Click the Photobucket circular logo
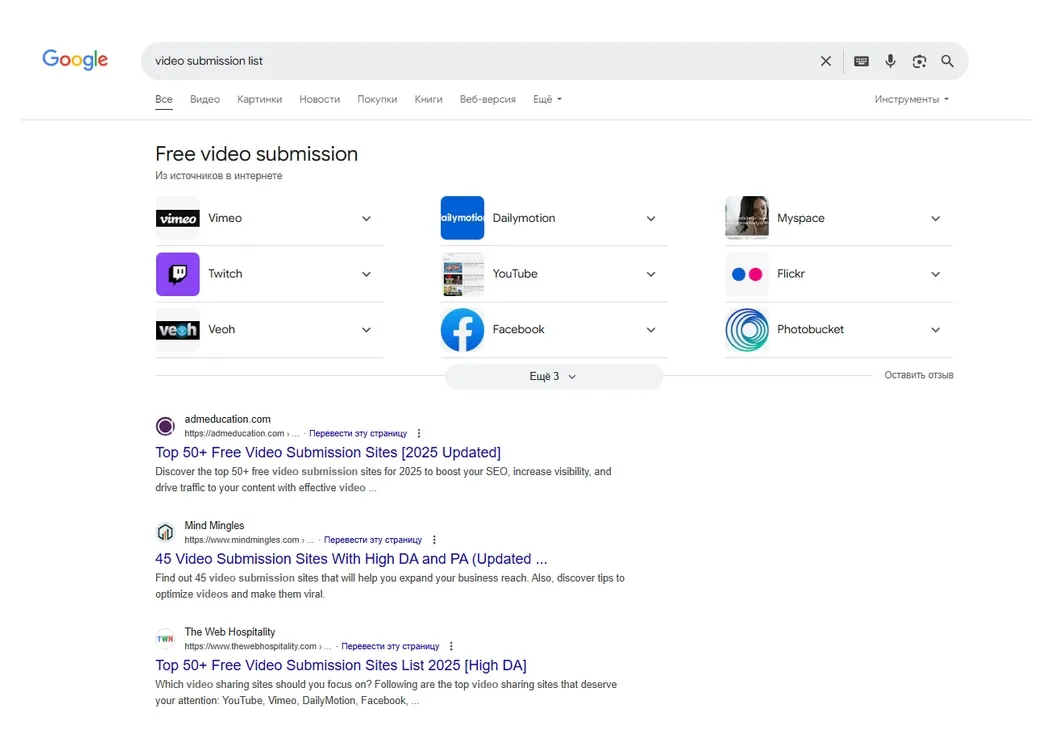The width and height of the screenshot is (1061, 730). (747, 329)
